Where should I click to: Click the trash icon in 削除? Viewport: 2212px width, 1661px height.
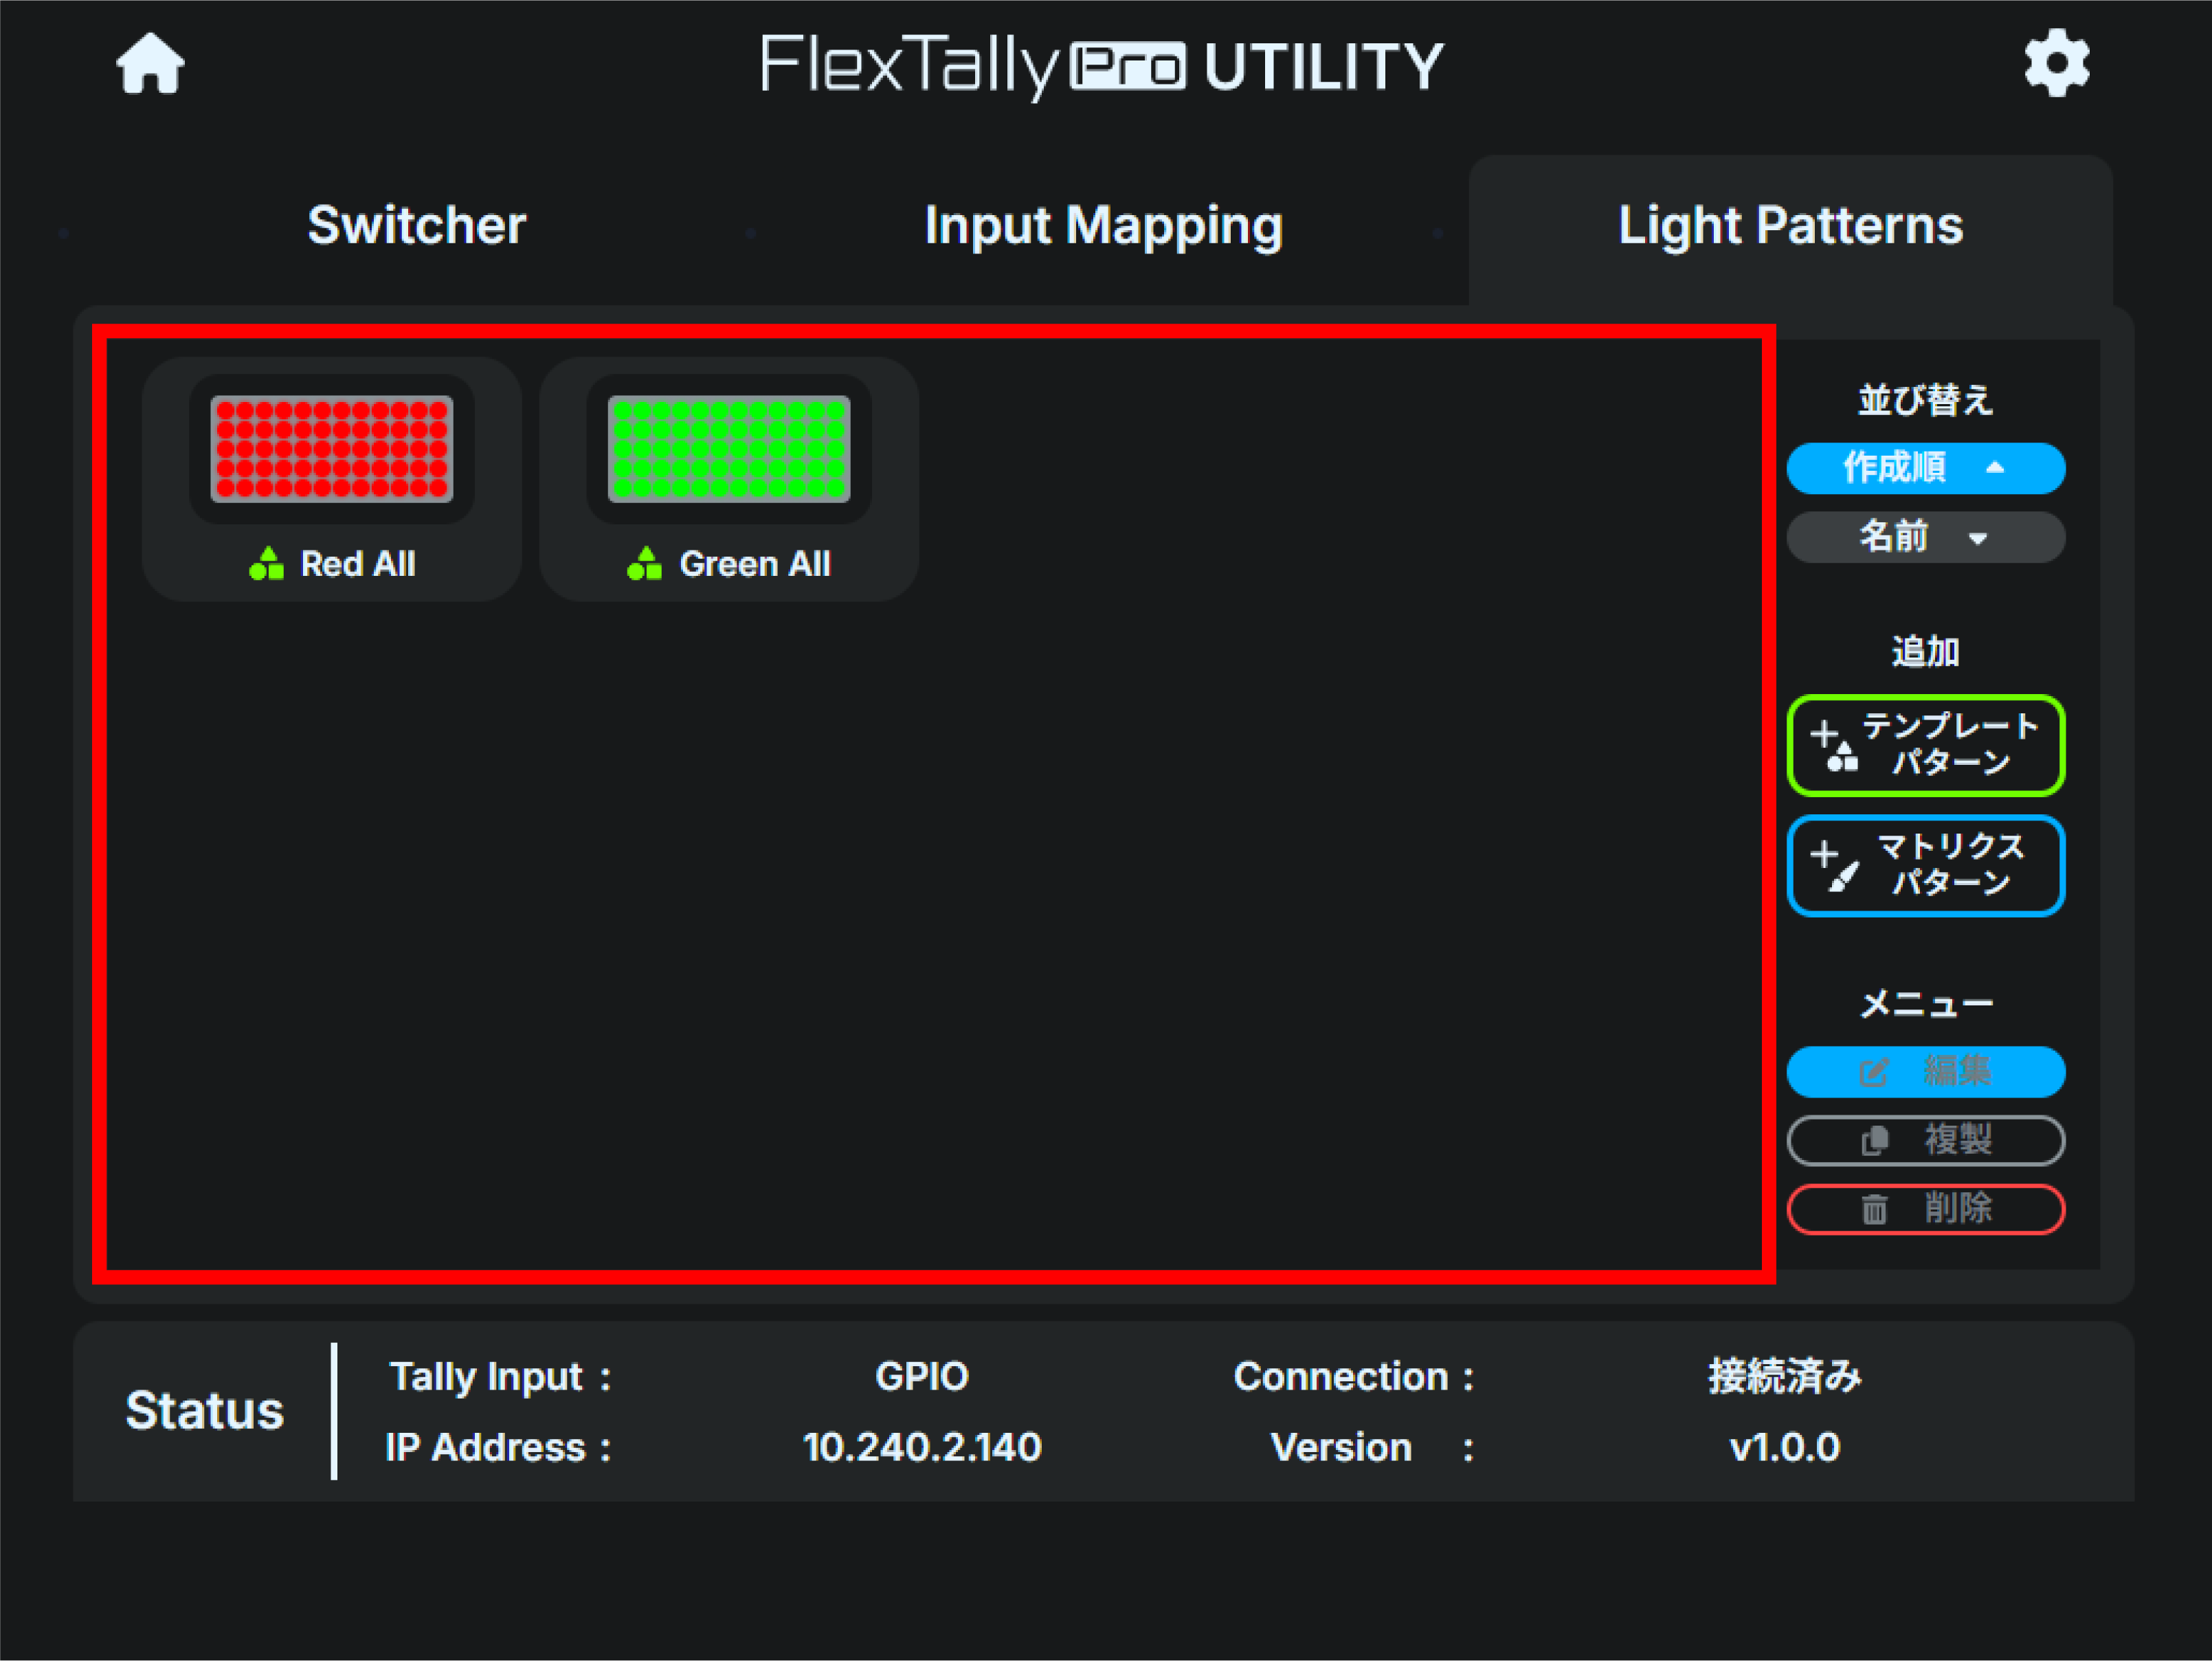pyautogui.click(x=1874, y=1210)
